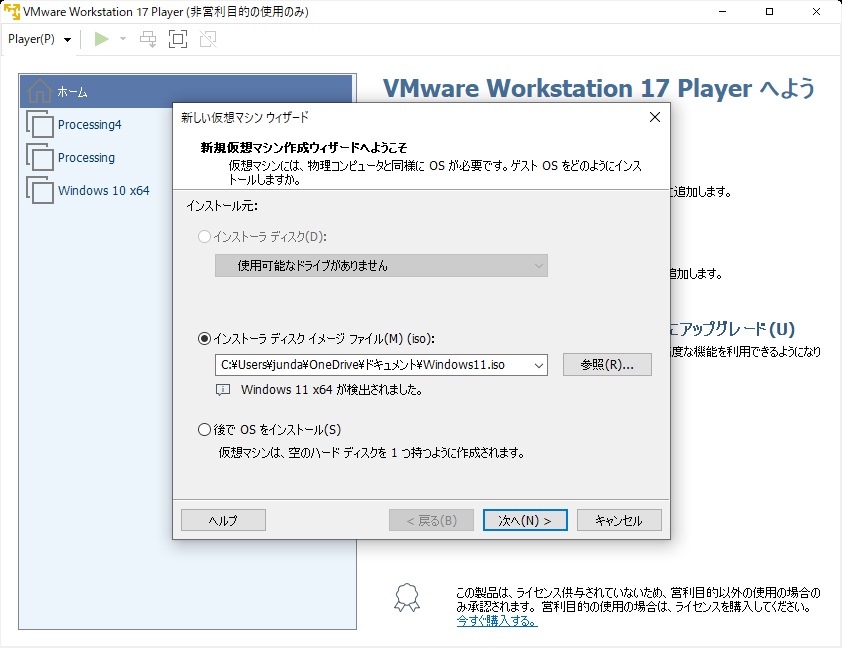Viewport: 842px width, 648px height.
Task: Click the Windows 10 x64 VM icon
Action: pos(40,190)
